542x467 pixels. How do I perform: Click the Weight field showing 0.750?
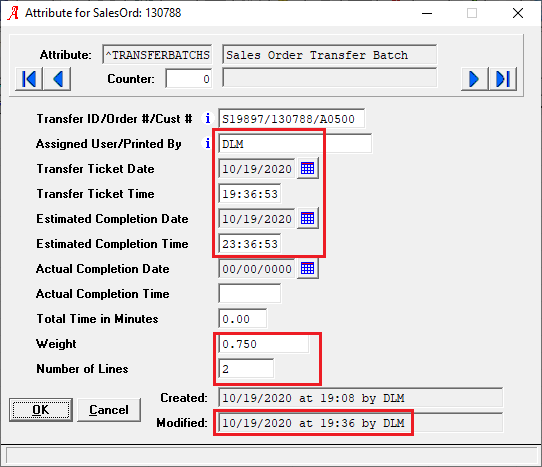click(264, 344)
